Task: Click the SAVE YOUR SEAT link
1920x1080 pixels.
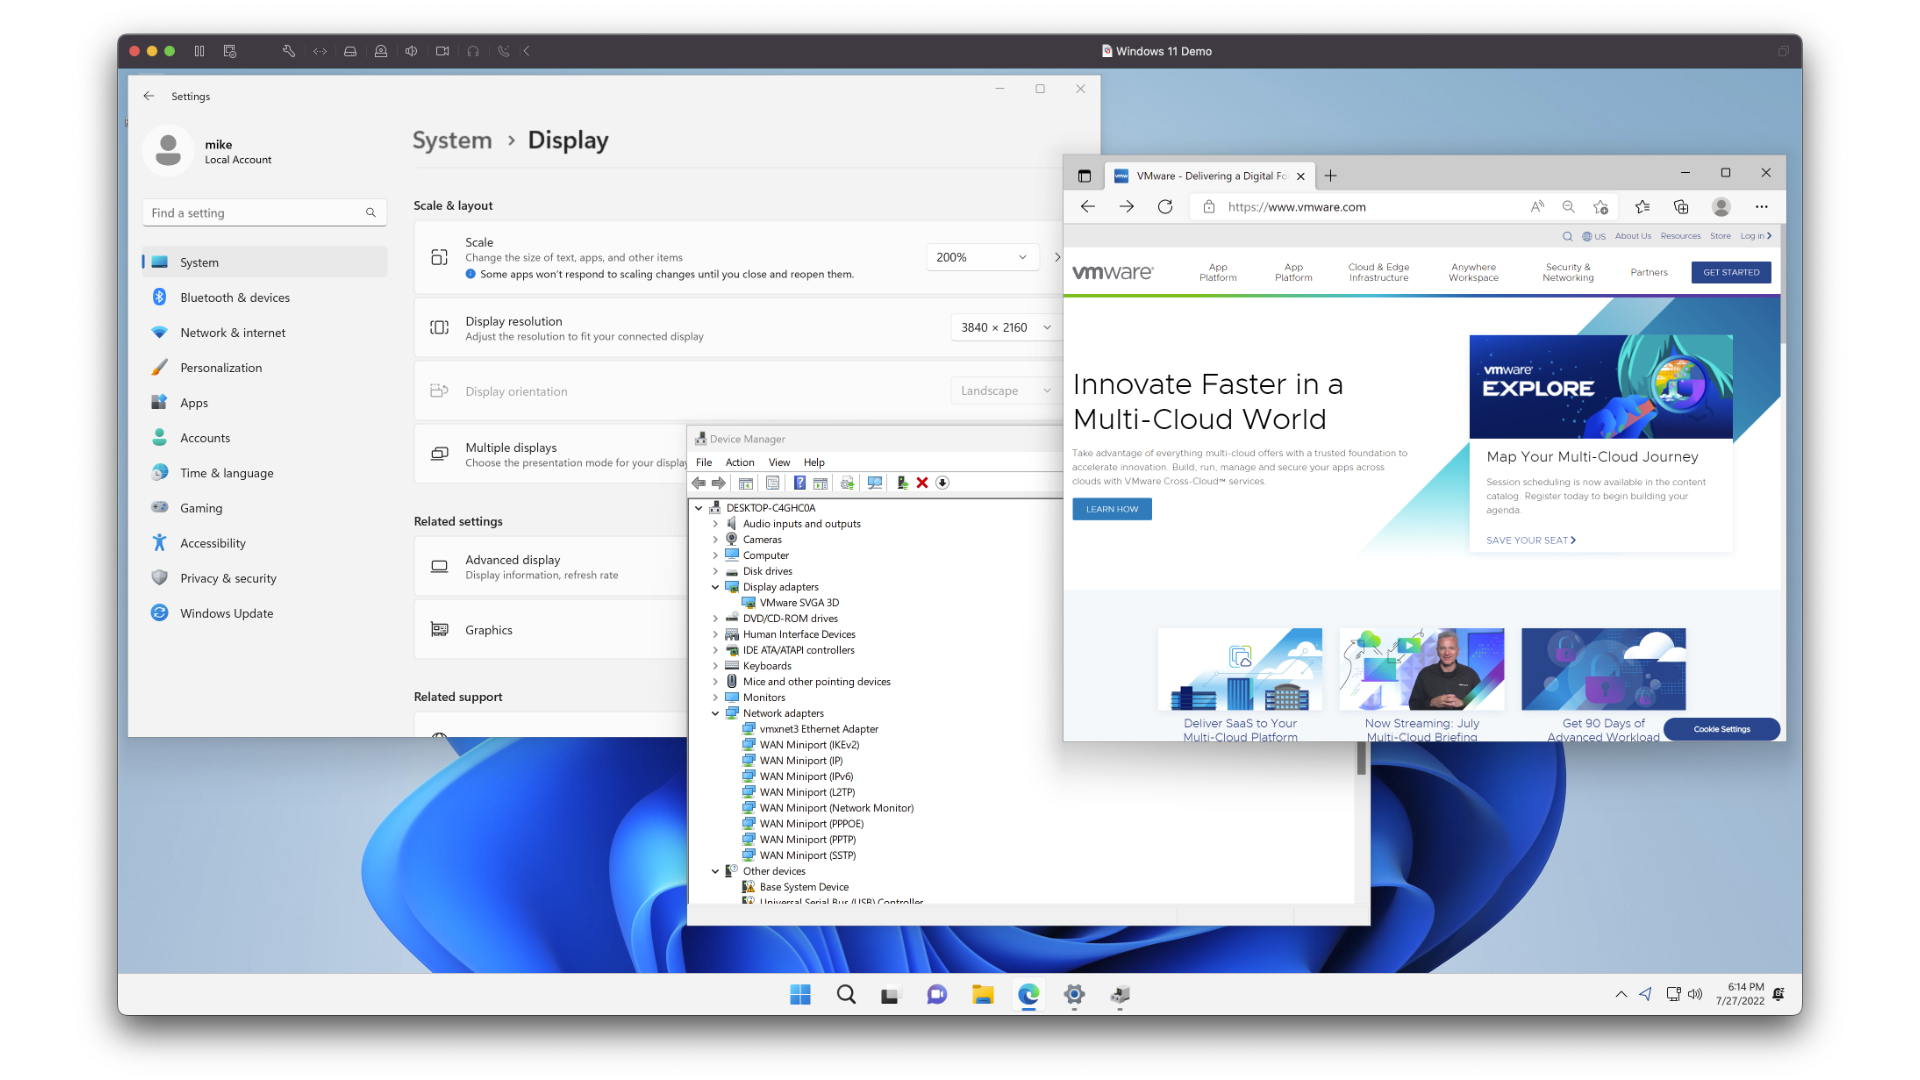Action: pos(1531,540)
